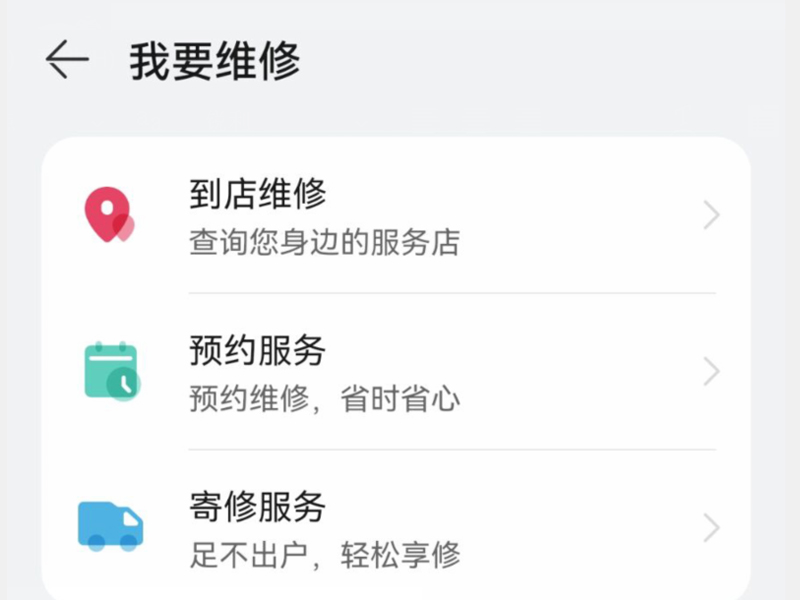Viewport: 800px width, 600px height.
Task: Click the divider line below 到店维修 row
Action: point(452,293)
